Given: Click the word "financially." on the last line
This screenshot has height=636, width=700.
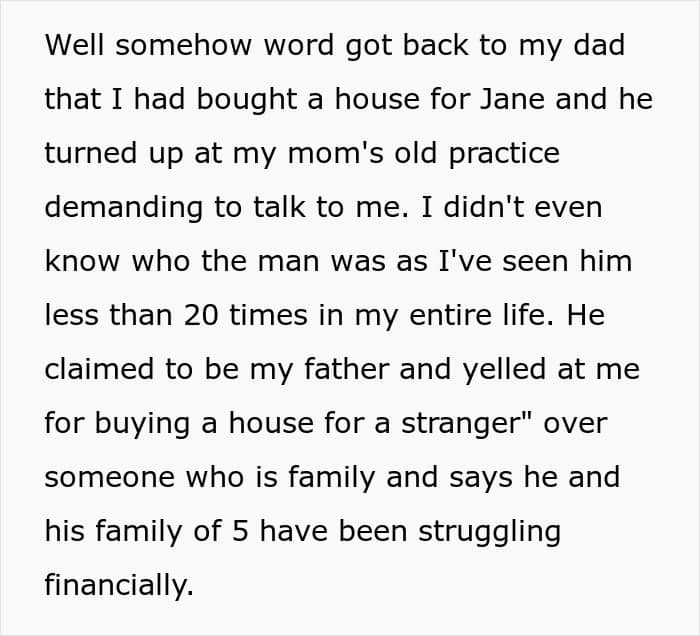Looking at the screenshot, I should [x=119, y=584].
